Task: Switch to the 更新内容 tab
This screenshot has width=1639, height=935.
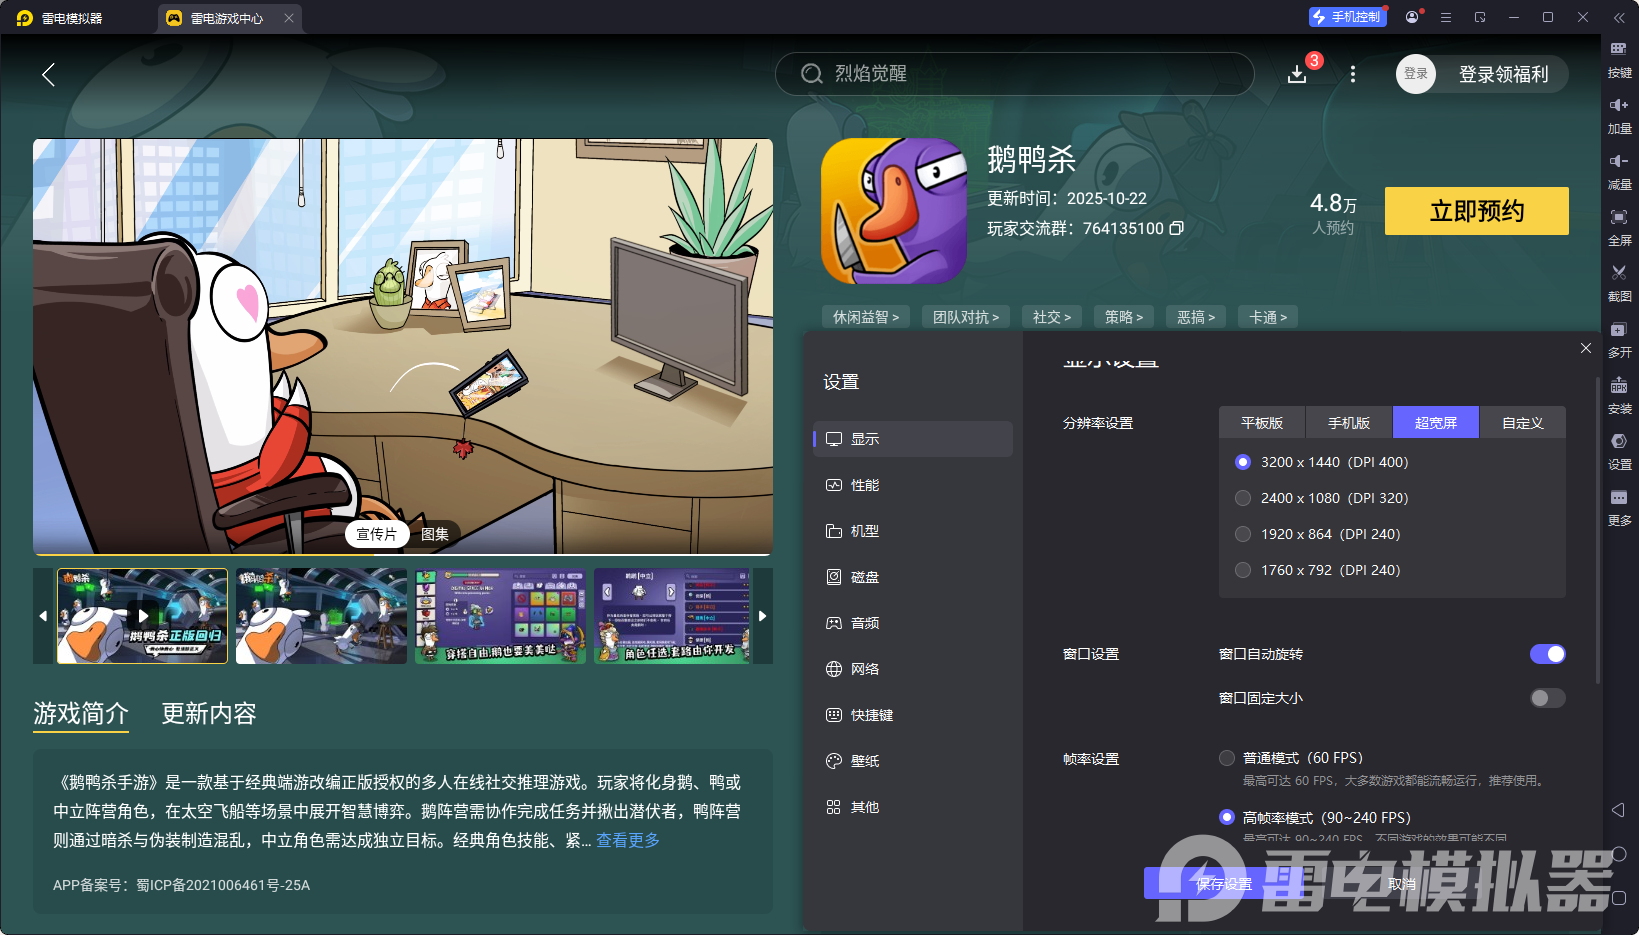Action: 209,713
